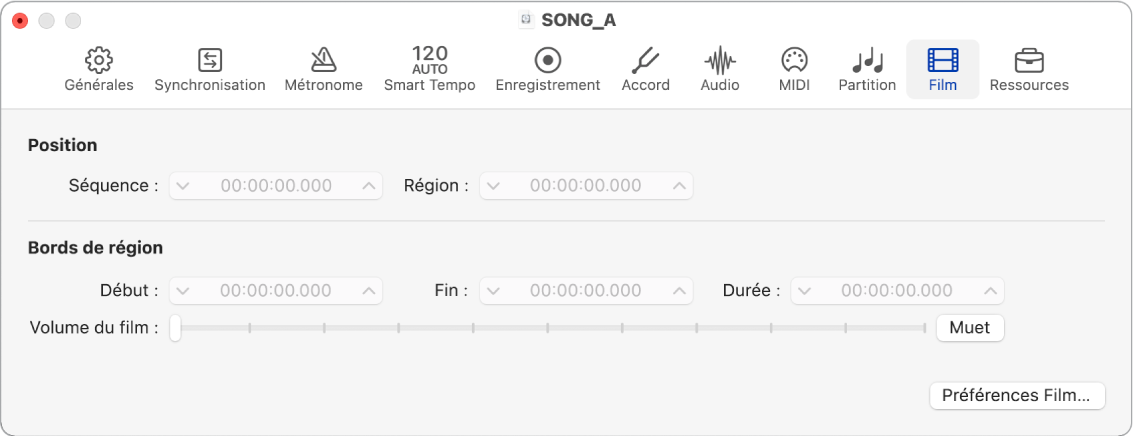Viewport: 1133px width, 436px height.
Task: Click the Volume du film slider handle
Action: coord(175,328)
